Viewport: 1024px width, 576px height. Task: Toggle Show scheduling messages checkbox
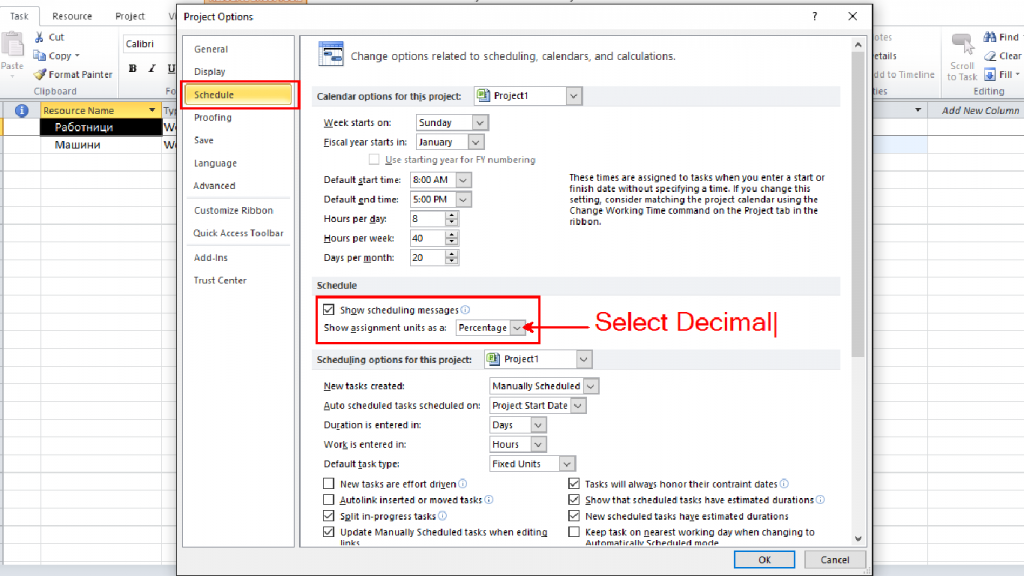pyautogui.click(x=328, y=310)
